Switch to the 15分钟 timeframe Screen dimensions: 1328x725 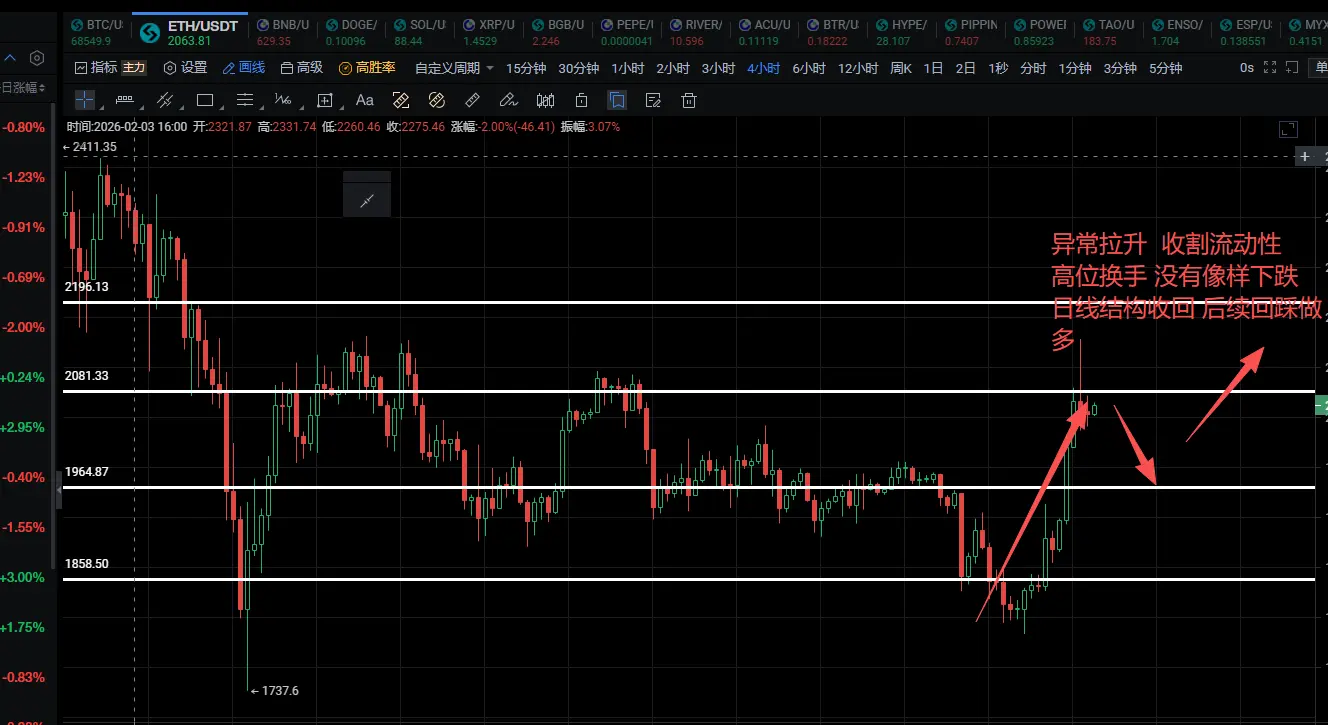tap(526, 68)
